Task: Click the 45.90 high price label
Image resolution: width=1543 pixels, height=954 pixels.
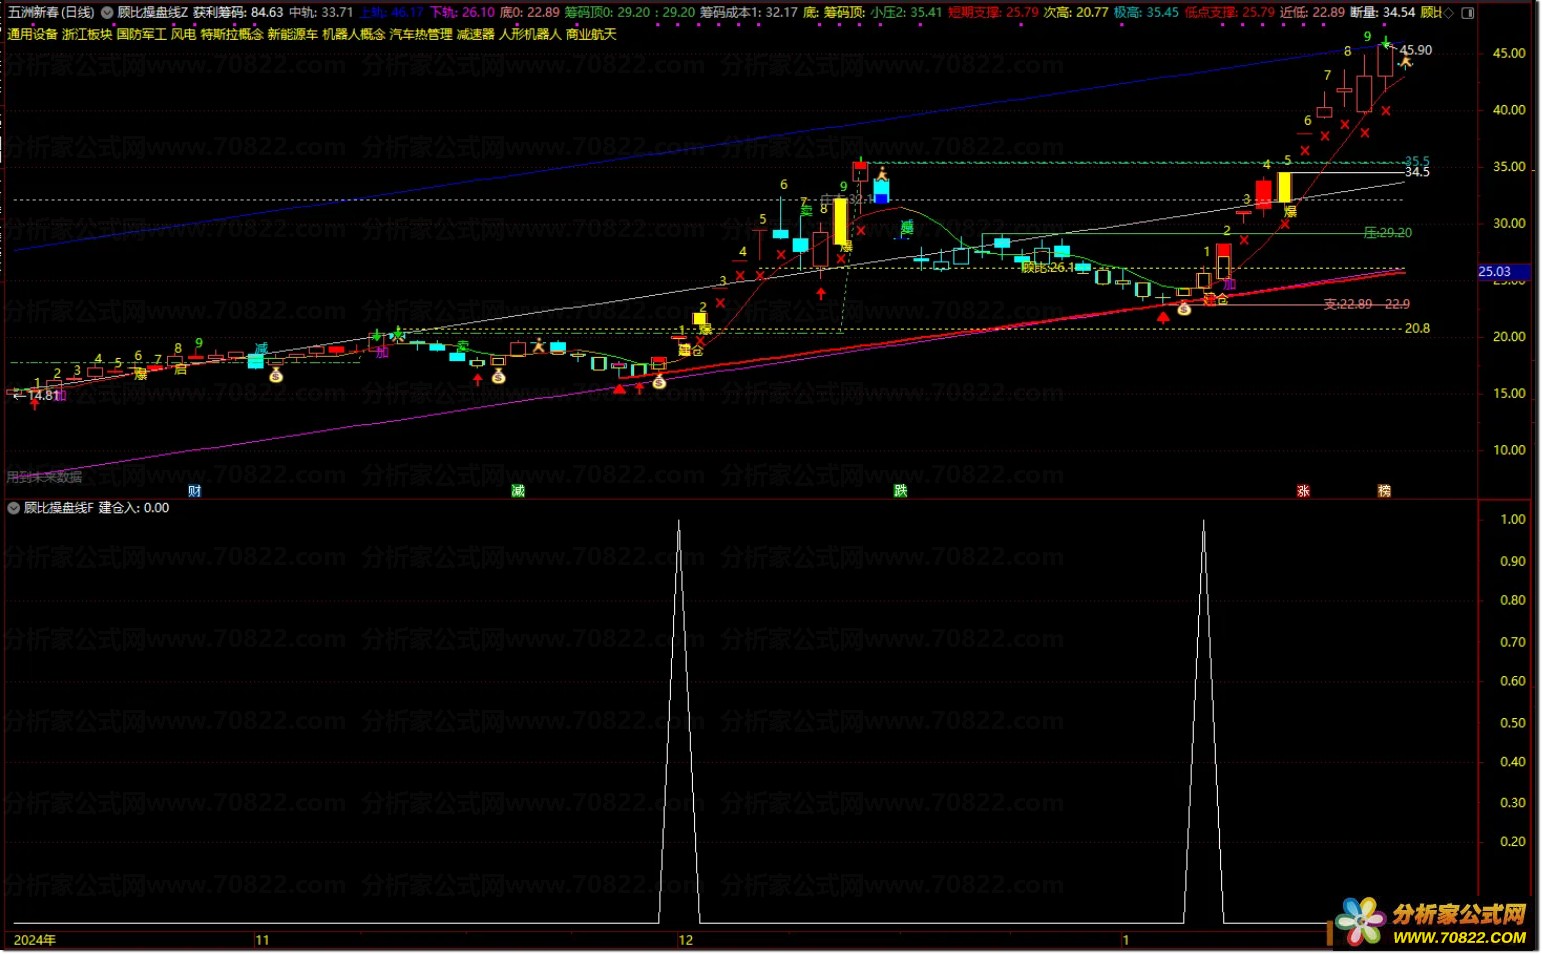Action: [x=1415, y=50]
